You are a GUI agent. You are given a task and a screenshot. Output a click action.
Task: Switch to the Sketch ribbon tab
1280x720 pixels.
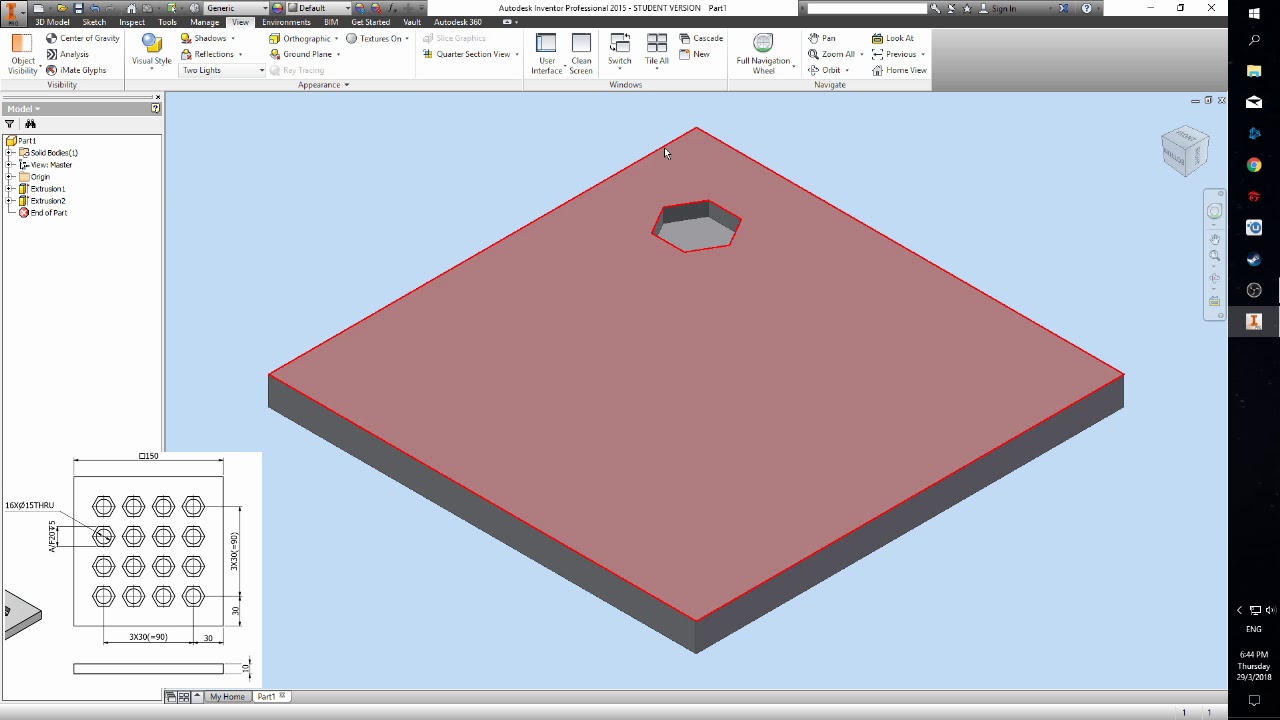click(94, 22)
